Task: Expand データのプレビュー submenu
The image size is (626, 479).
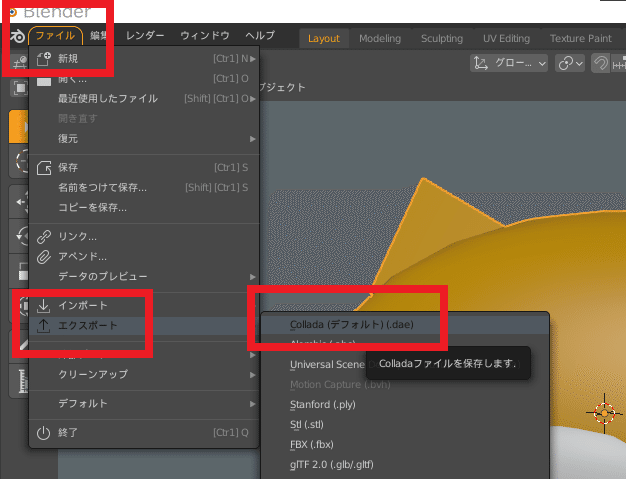Action: (x=144, y=276)
